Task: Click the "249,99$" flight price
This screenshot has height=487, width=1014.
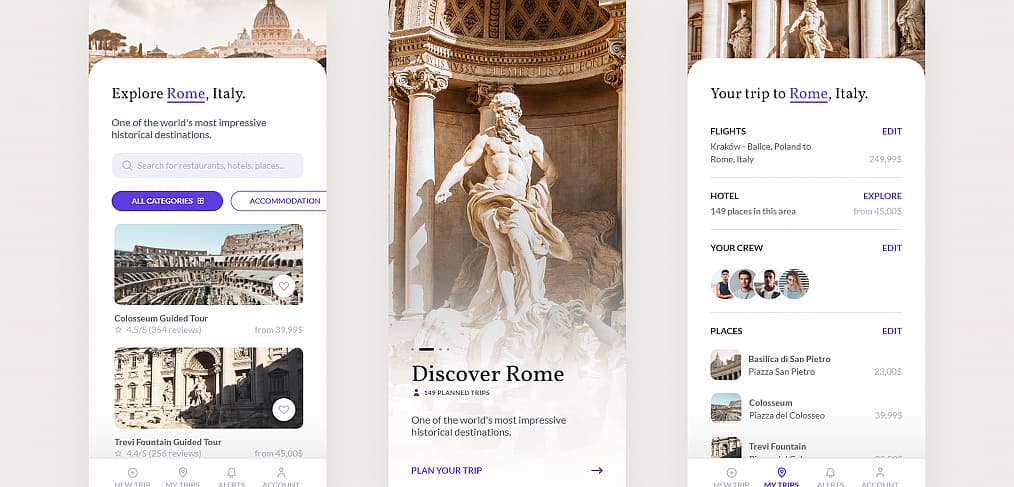Action: click(x=885, y=159)
